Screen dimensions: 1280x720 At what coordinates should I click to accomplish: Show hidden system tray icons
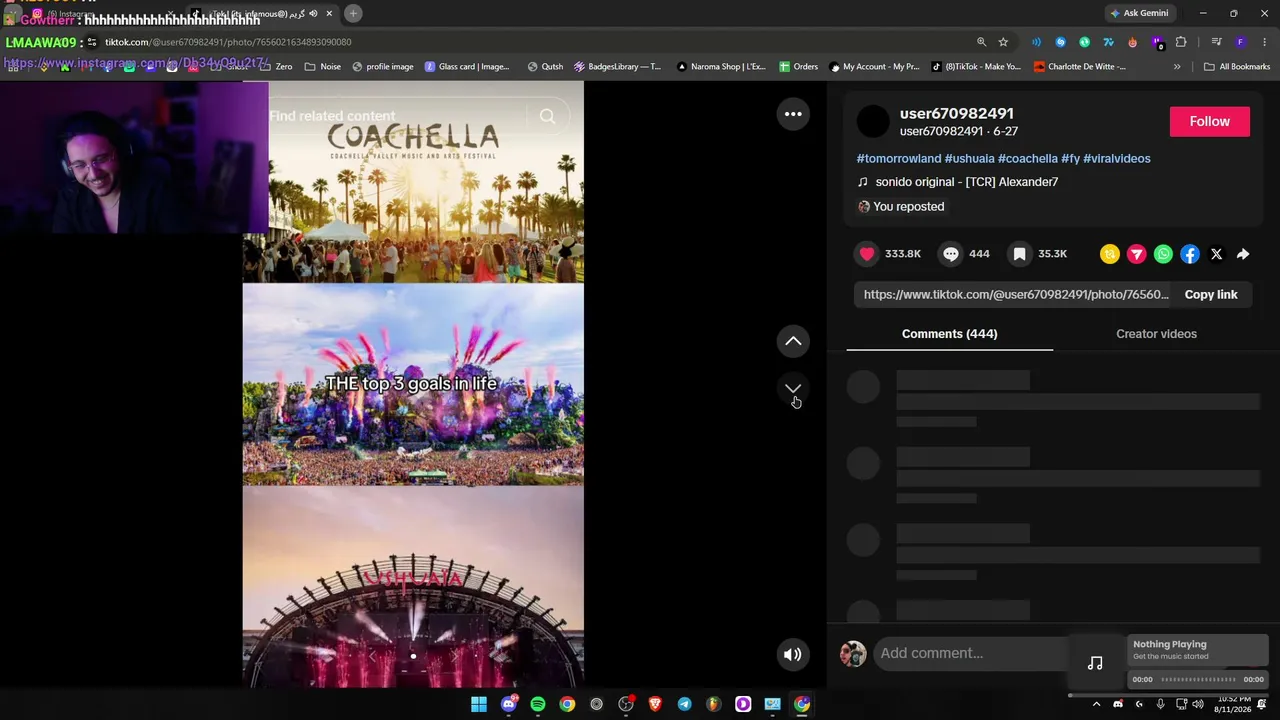[x=1096, y=704]
